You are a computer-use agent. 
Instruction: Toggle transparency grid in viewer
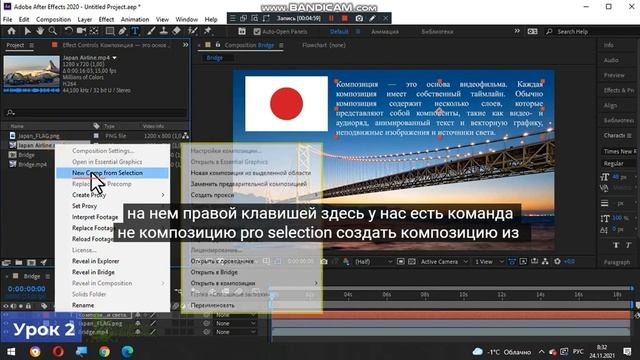[x=412, y=261]
